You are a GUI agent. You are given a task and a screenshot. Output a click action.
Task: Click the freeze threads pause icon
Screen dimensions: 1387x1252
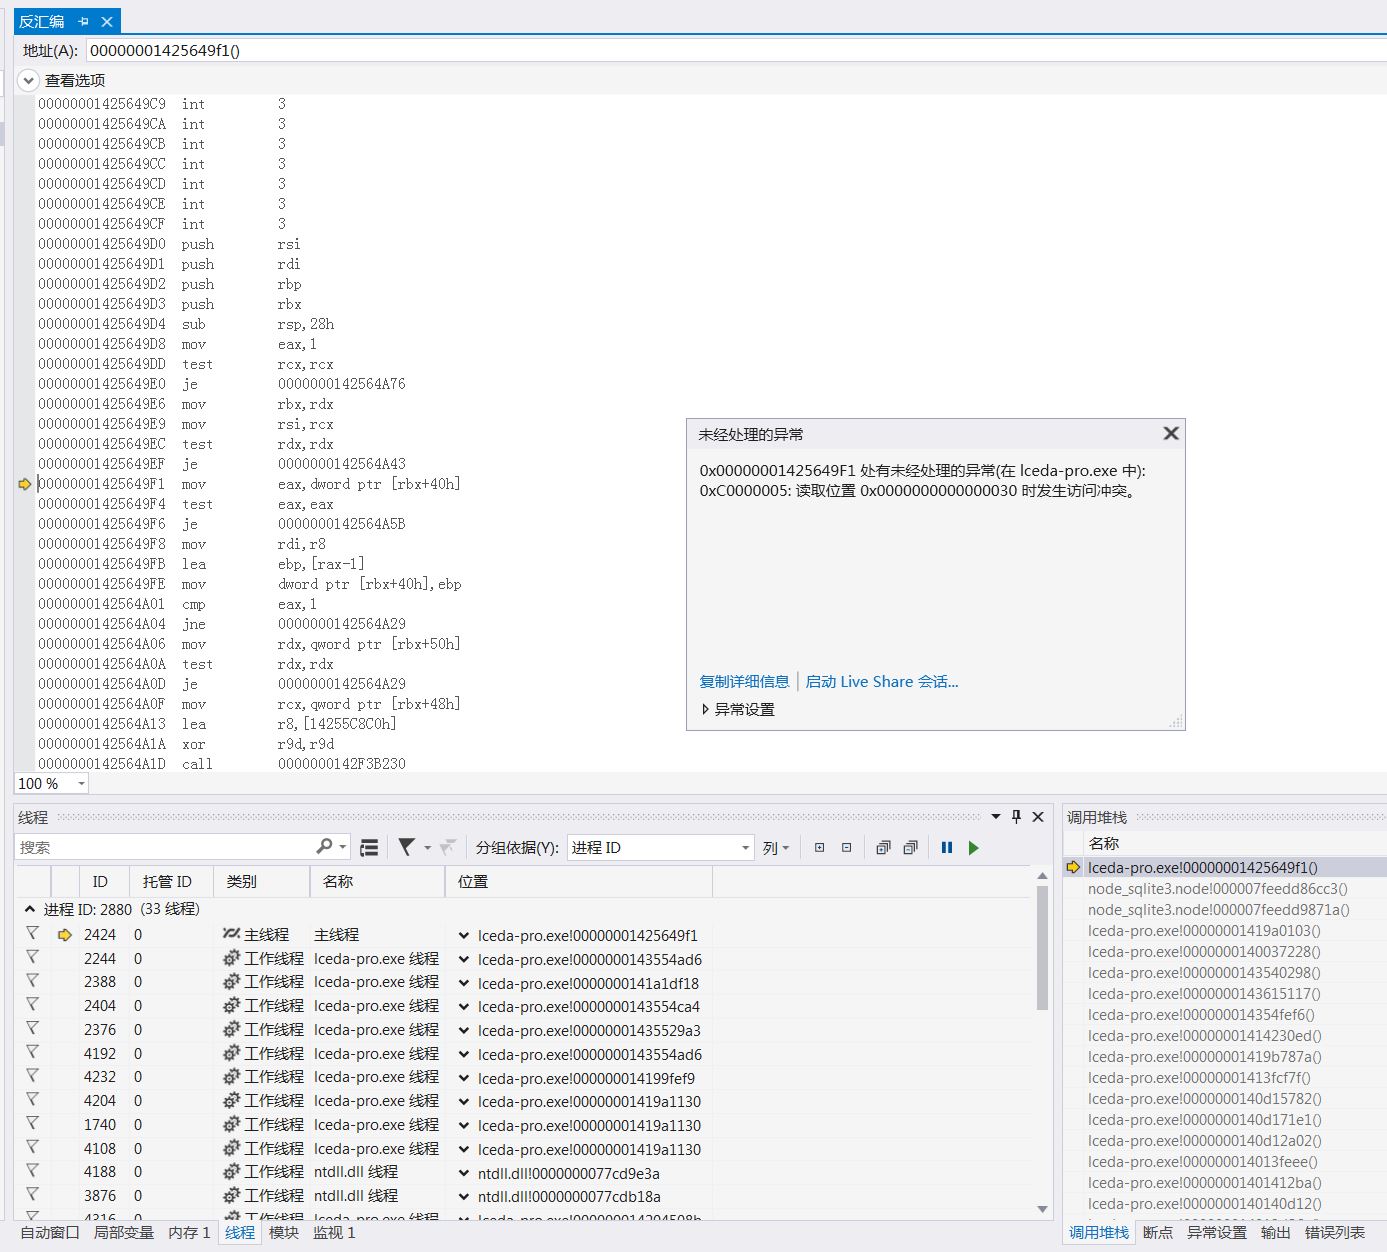point(946,848)
